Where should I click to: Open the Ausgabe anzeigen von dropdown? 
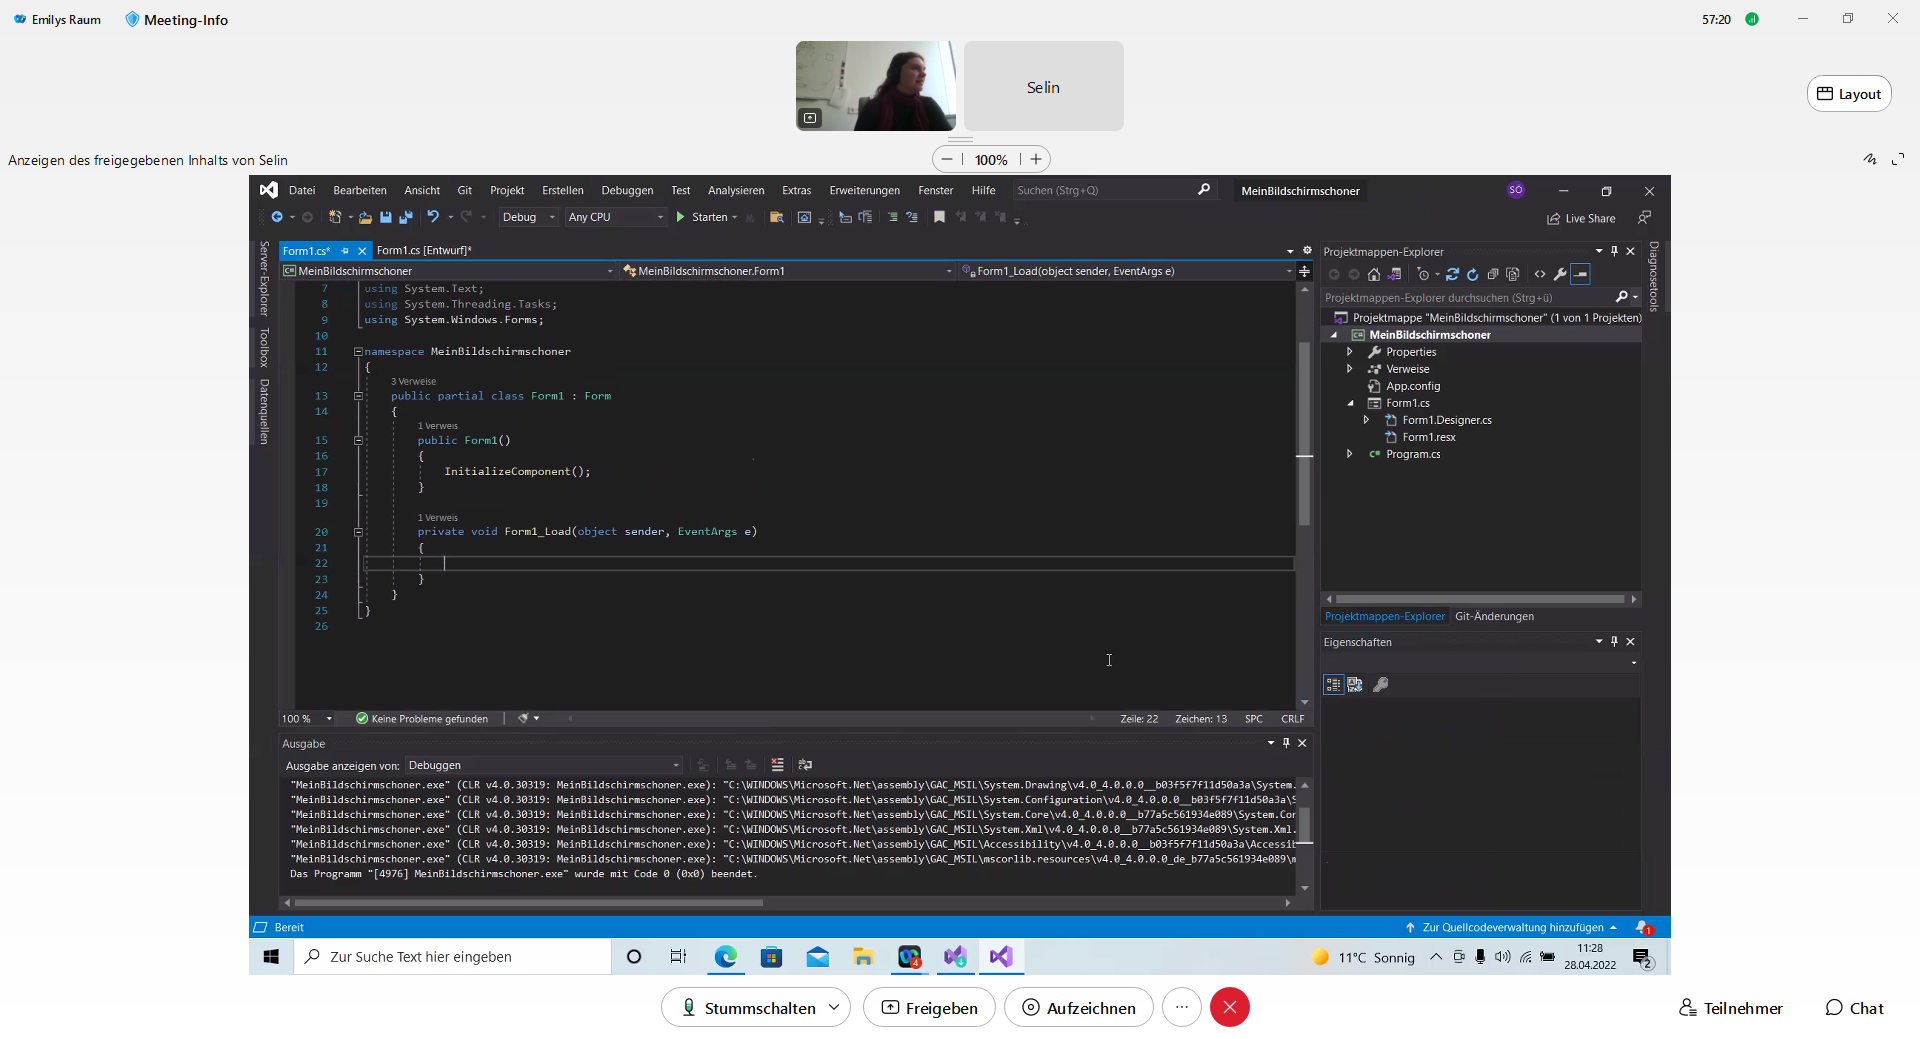(x=544, y=765)
